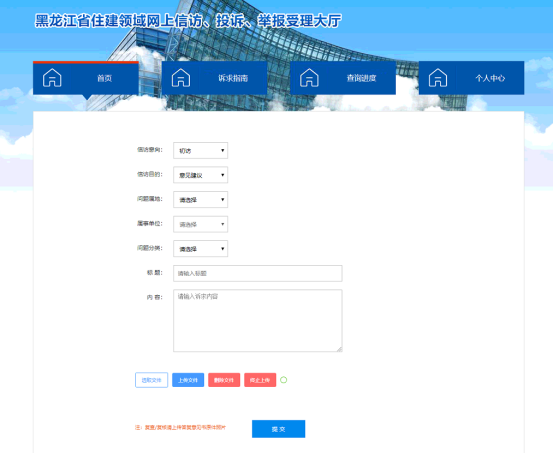Click the red 停止上传 button

click(260, 380)
